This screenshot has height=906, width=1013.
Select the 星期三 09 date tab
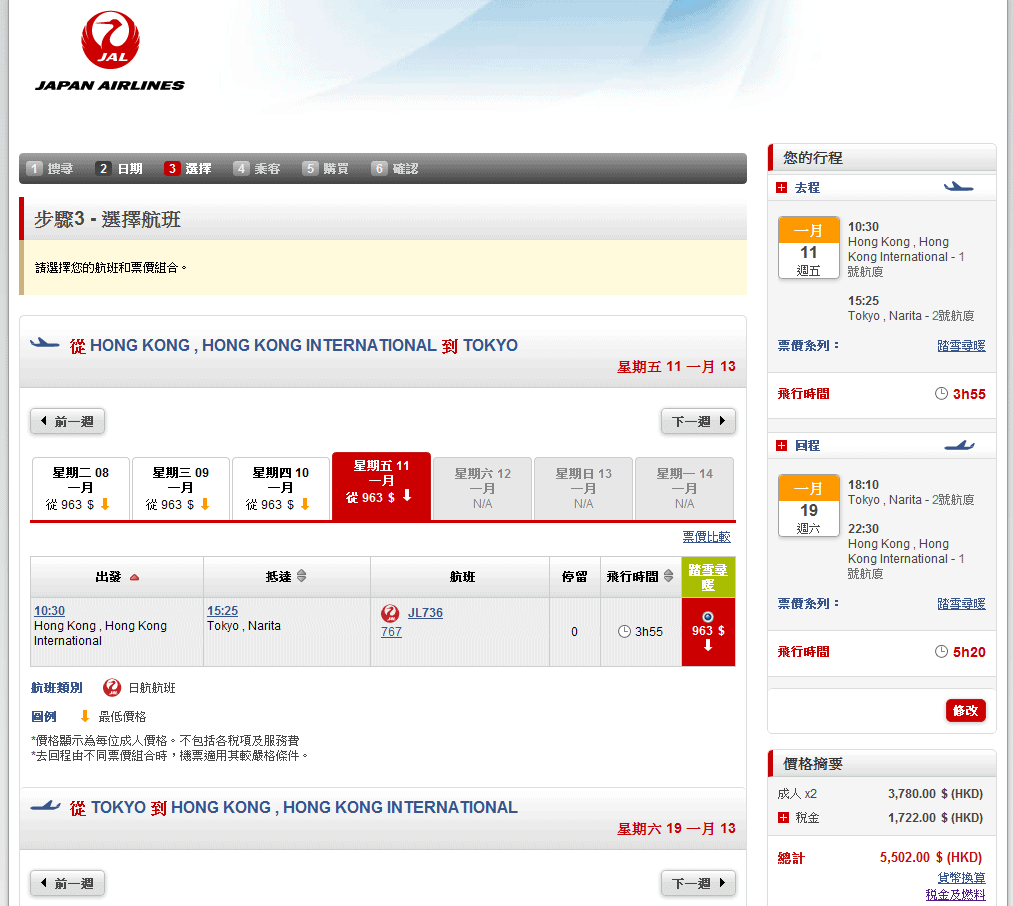(x=181, y=489)
